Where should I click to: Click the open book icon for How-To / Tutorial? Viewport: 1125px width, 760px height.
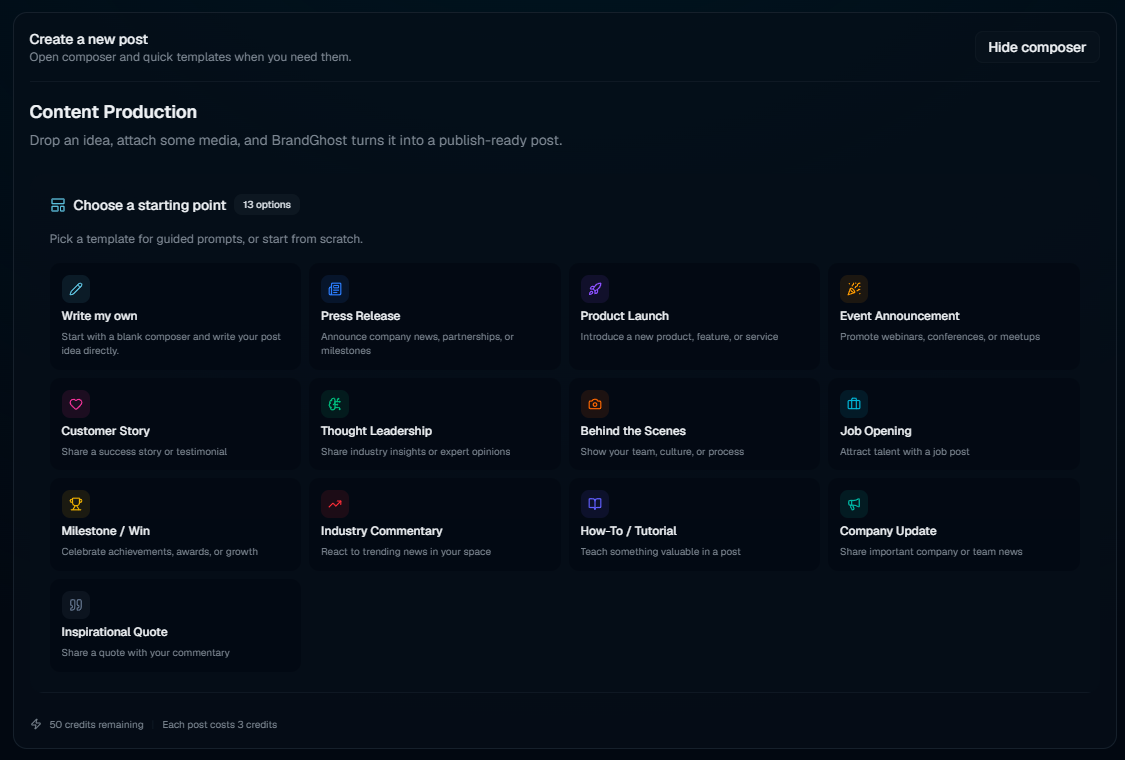coord(595,505)
